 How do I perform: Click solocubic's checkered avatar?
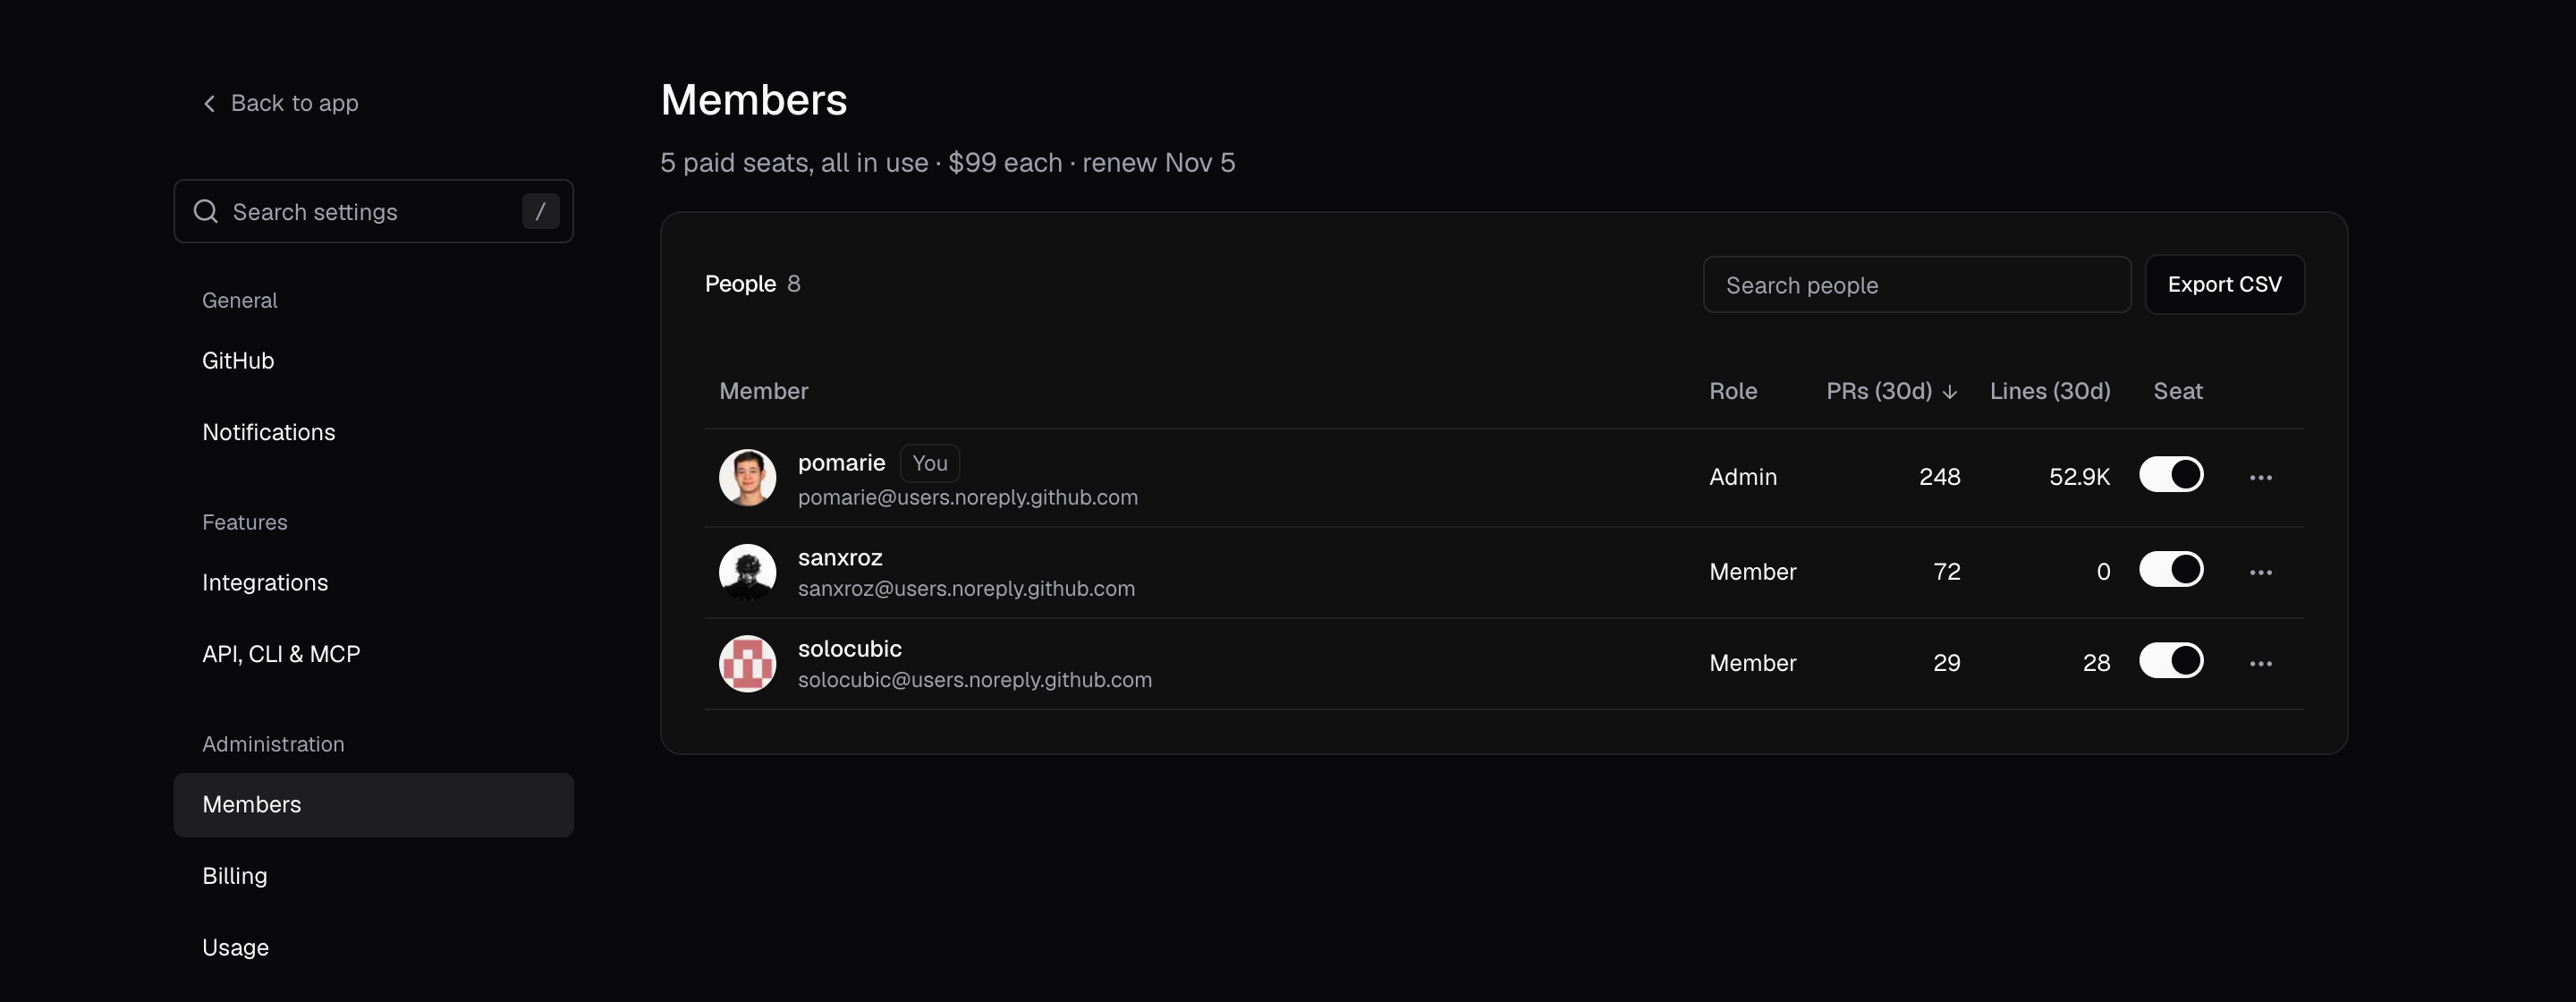click(747, 663)
